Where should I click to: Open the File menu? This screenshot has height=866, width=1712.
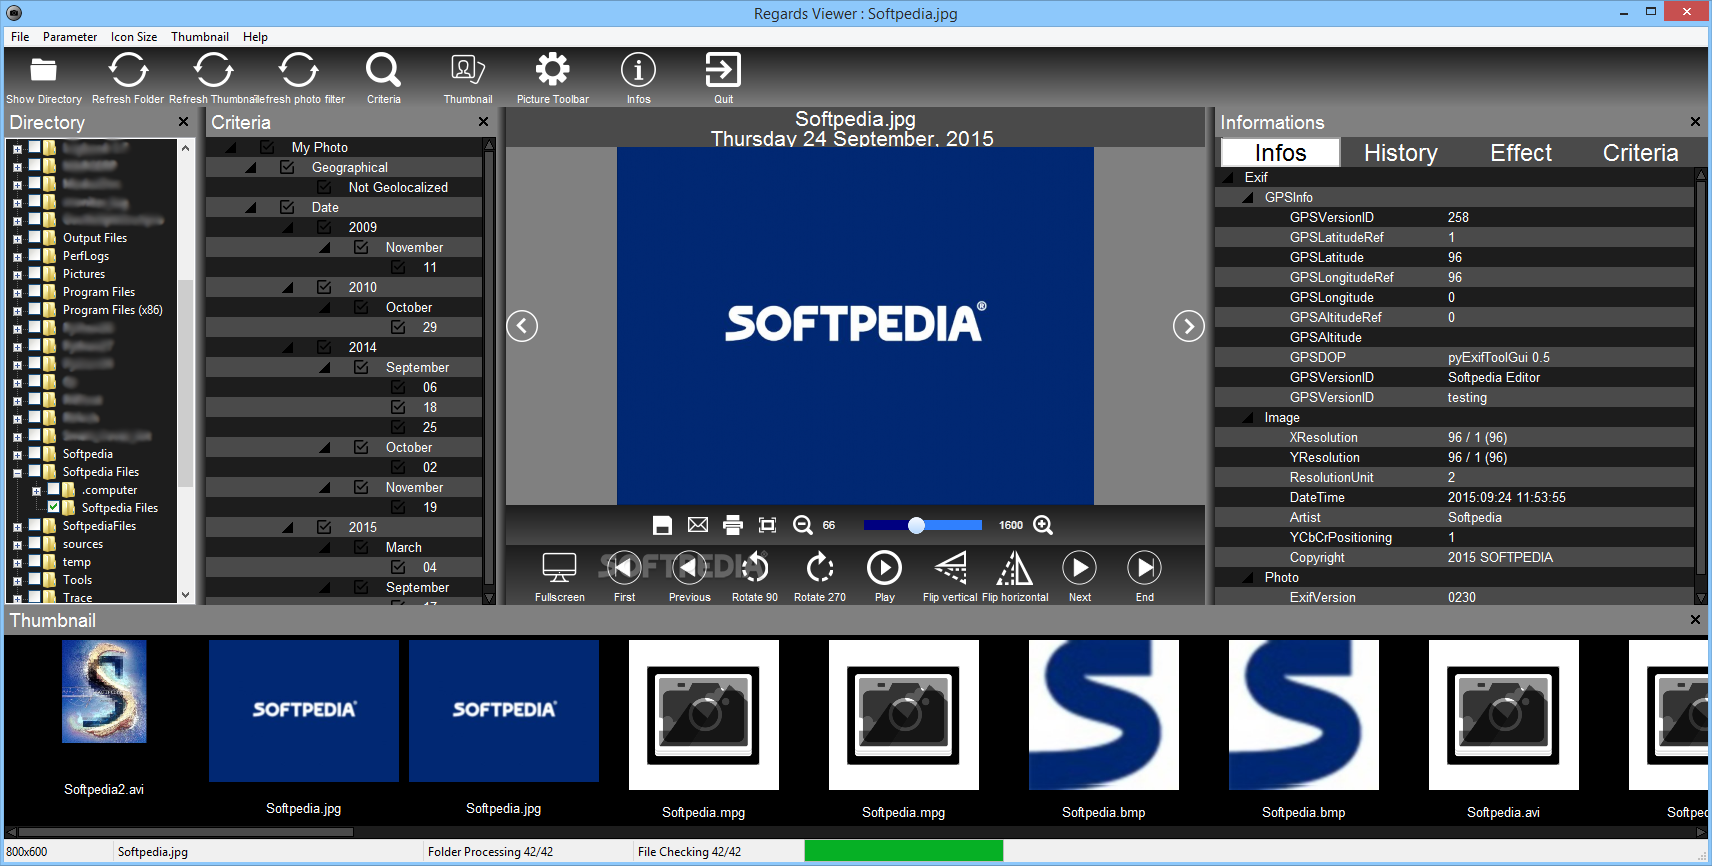[20, 37]
